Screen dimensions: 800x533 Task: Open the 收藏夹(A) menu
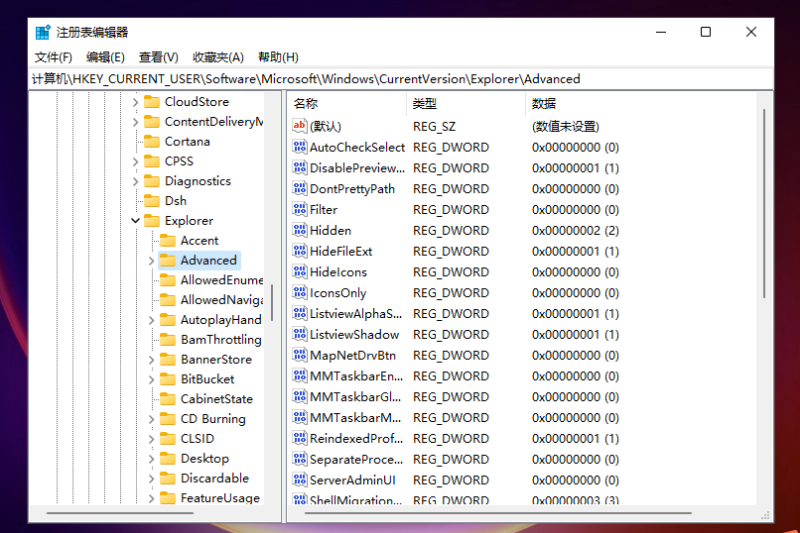218,57
